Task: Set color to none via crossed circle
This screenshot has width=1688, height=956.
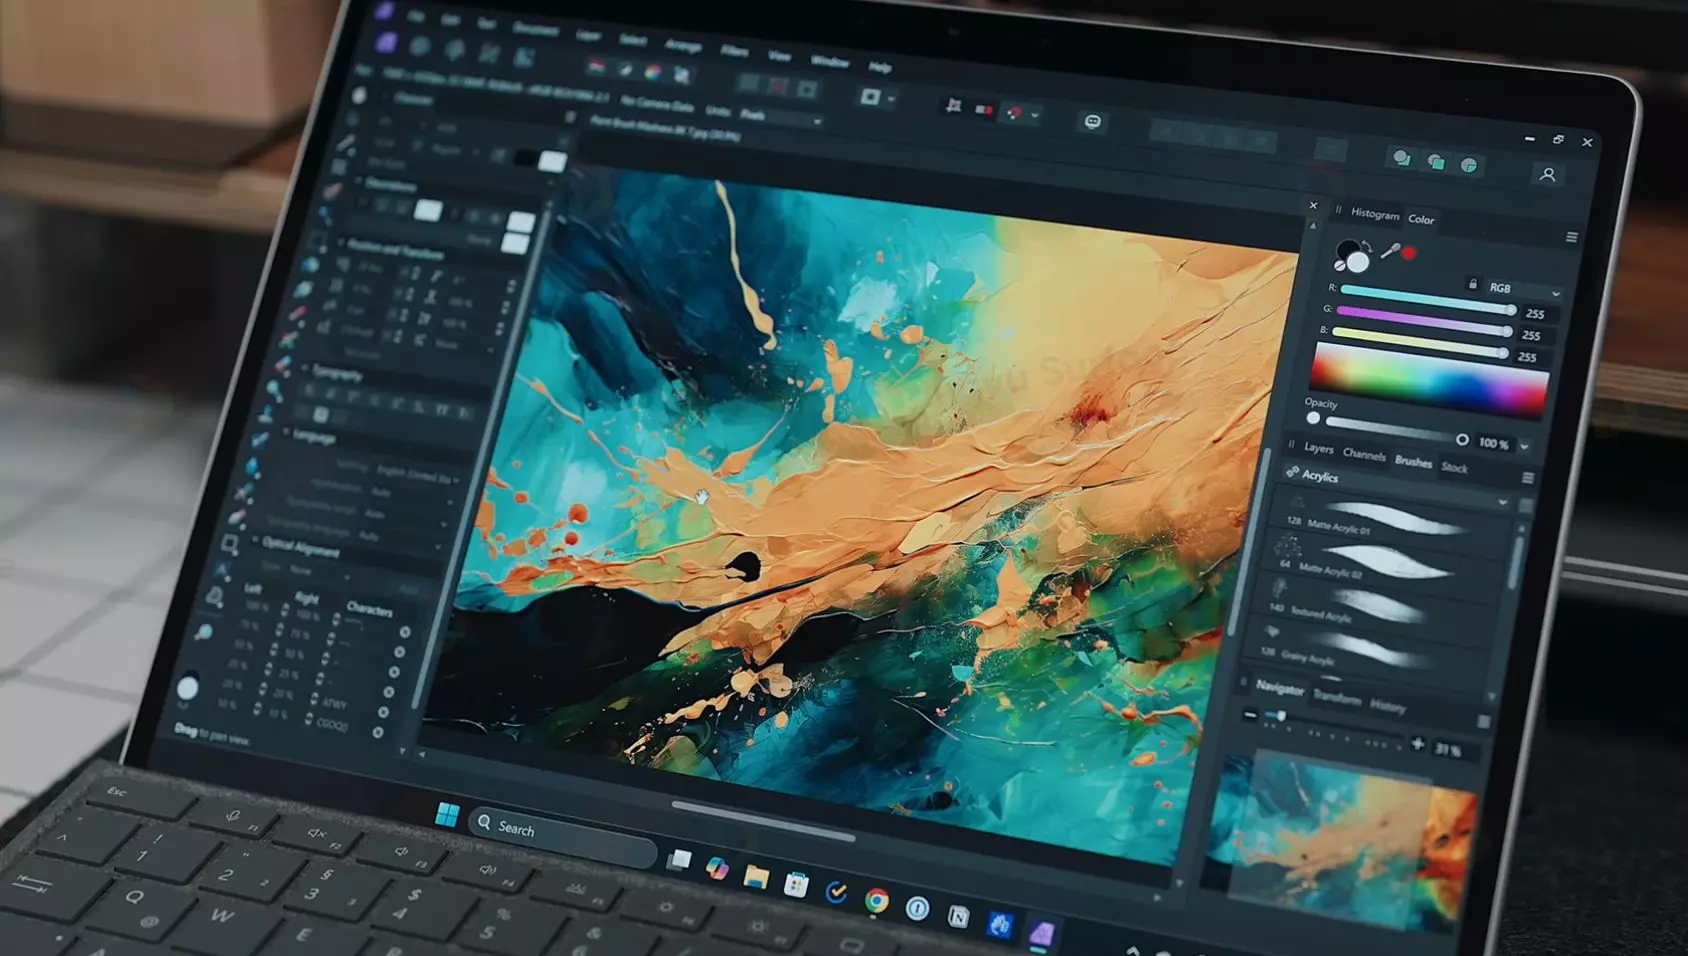Action: click(x=1339, y=267)
